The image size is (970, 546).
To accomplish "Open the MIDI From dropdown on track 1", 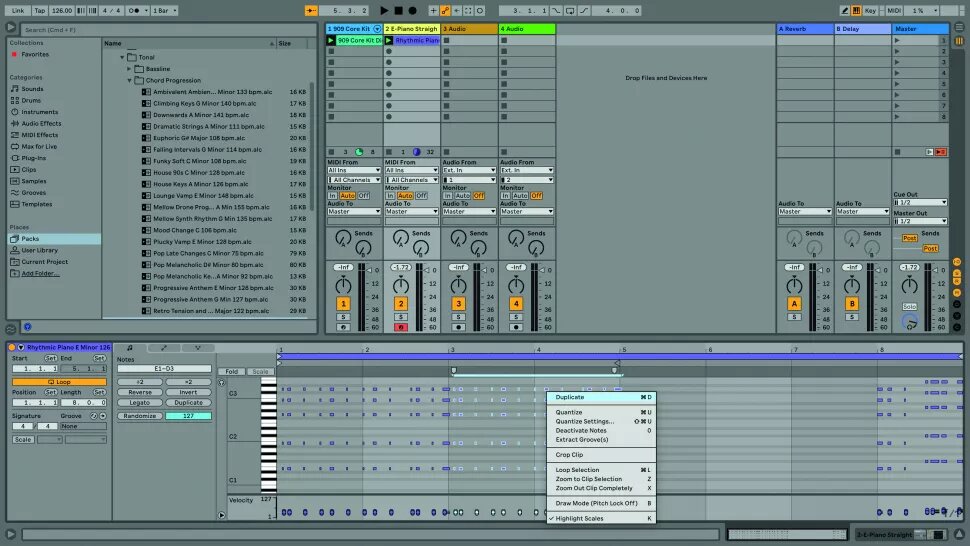I will [354, 171].
